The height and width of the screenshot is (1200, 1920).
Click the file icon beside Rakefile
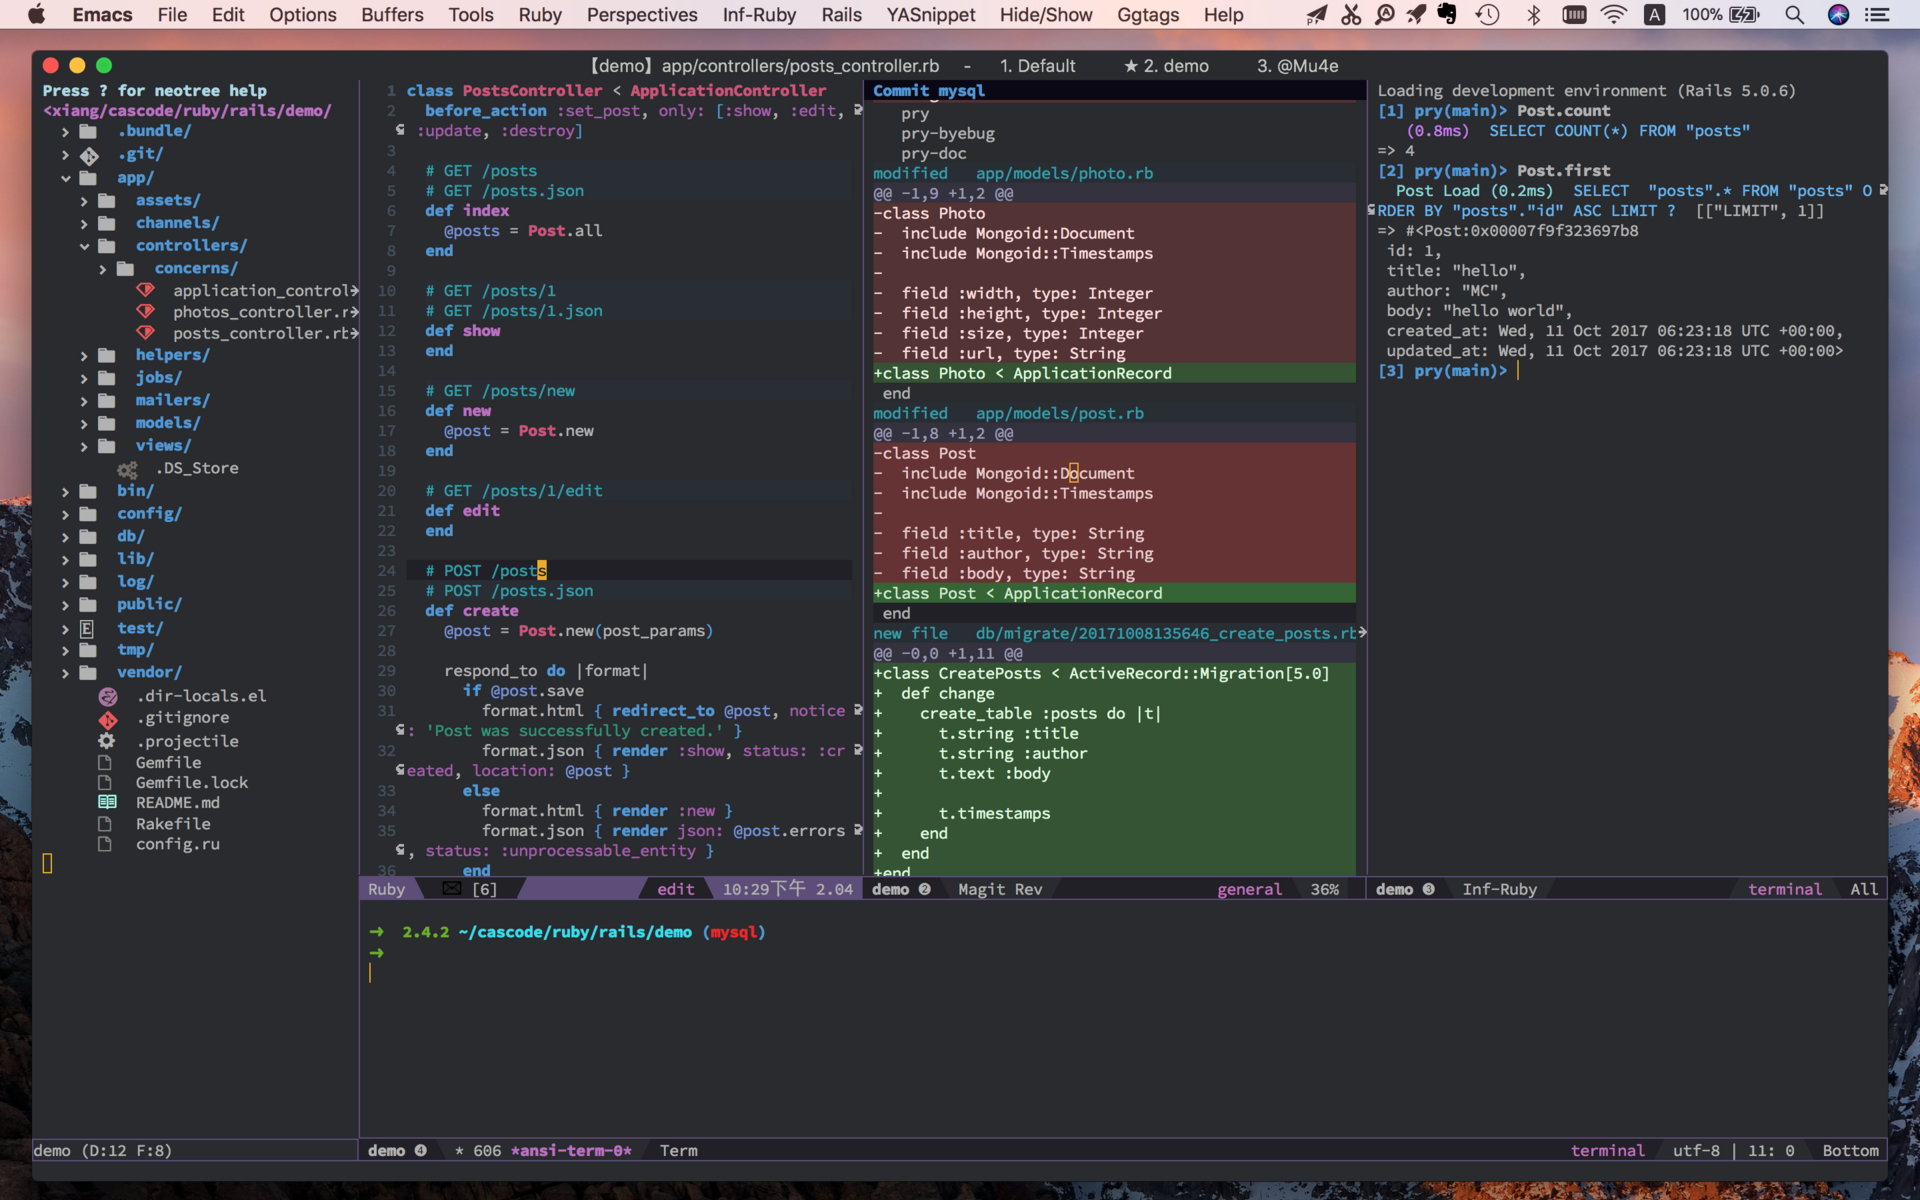click(104, 824)
